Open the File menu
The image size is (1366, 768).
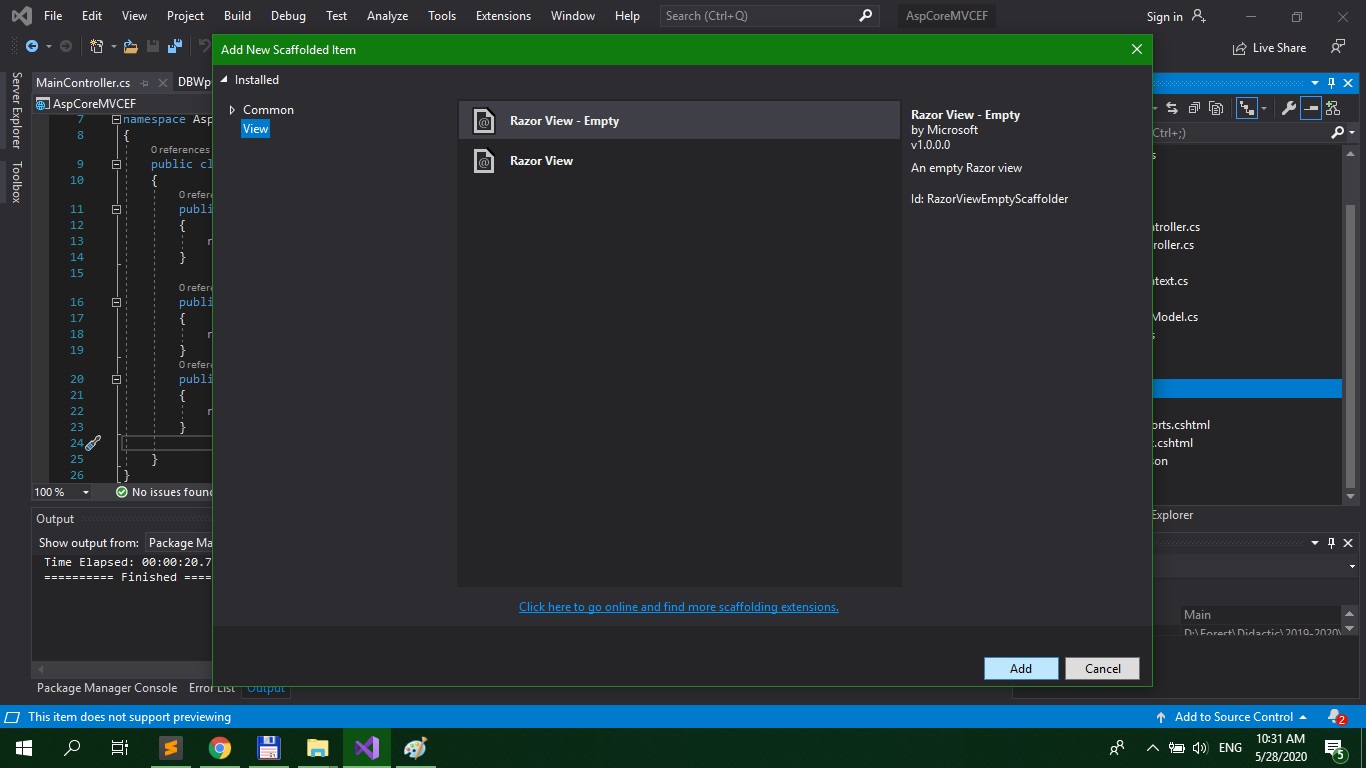tap(53, 16)
